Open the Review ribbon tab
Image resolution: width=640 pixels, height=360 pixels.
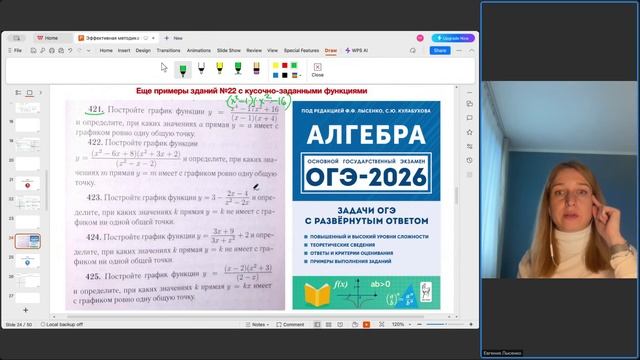click(x=254, y=51)
